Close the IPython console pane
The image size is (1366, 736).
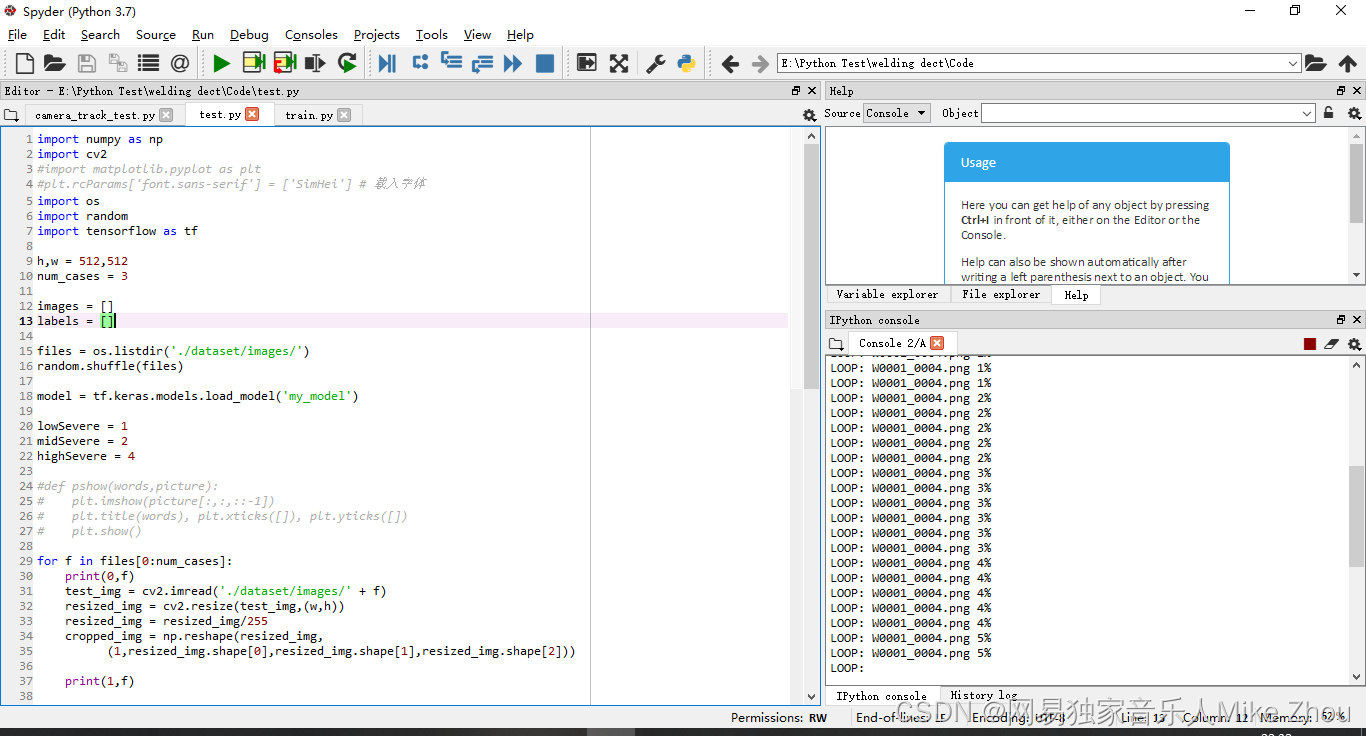[1356, 320]
